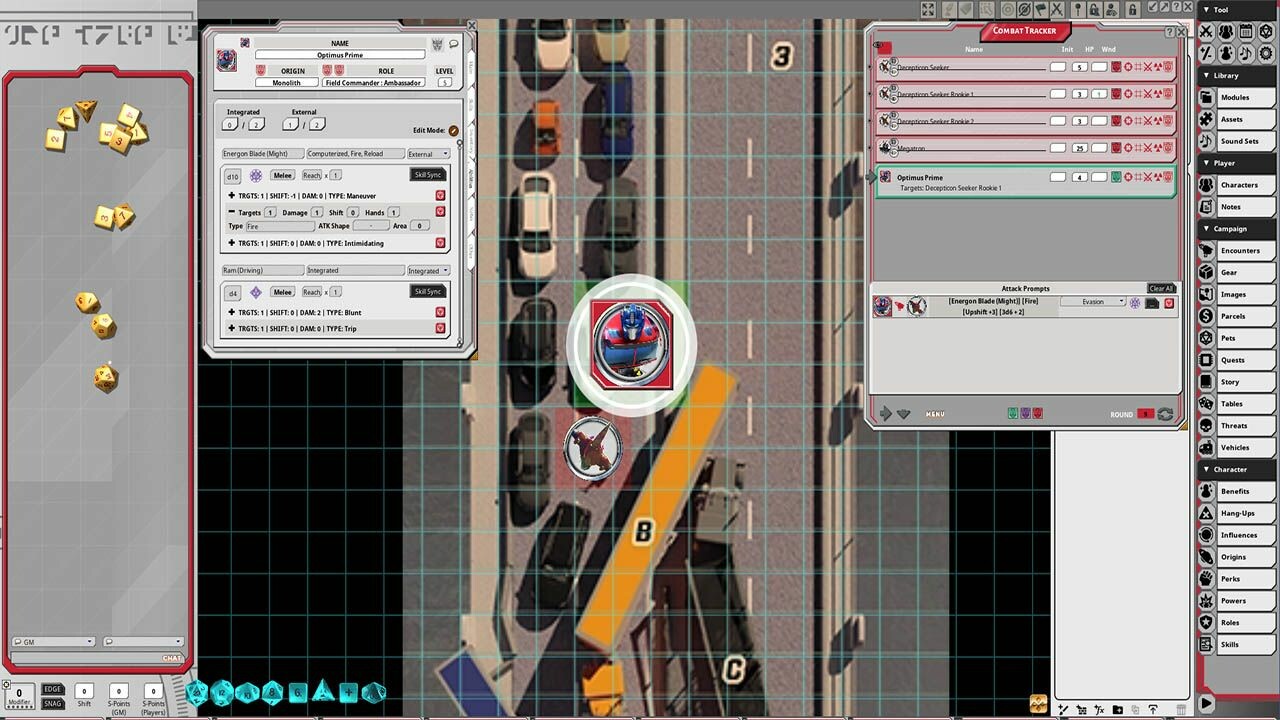Toggle Combat Tracker global visibility eye
1280x720 pixels.
878,46
